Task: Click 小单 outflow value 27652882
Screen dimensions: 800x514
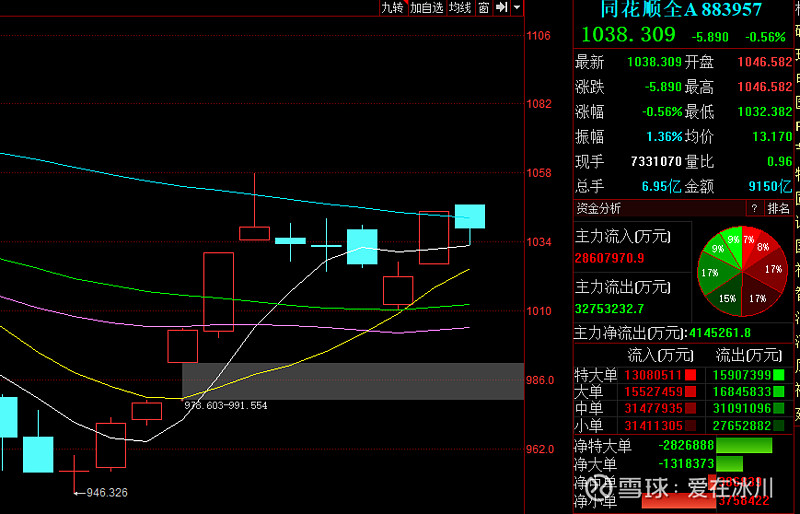Action: [741, 426]
